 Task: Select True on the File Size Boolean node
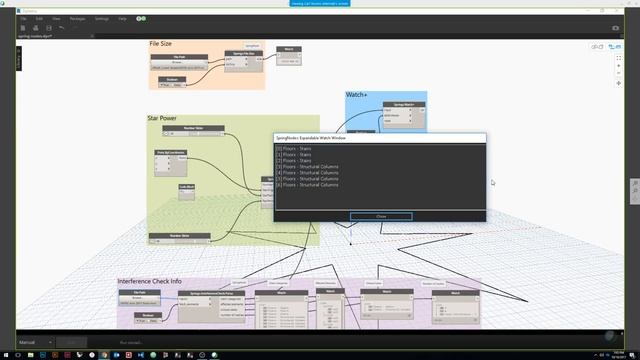click(x=165, y=85)
